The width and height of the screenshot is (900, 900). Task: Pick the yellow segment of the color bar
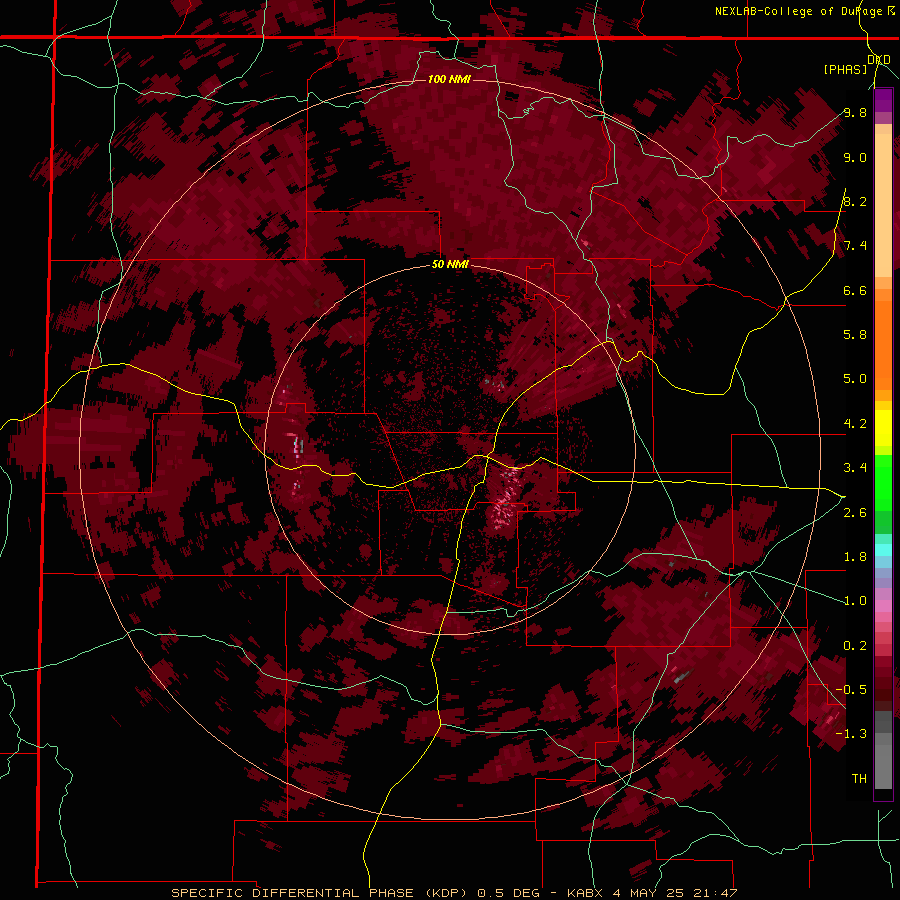883,428
